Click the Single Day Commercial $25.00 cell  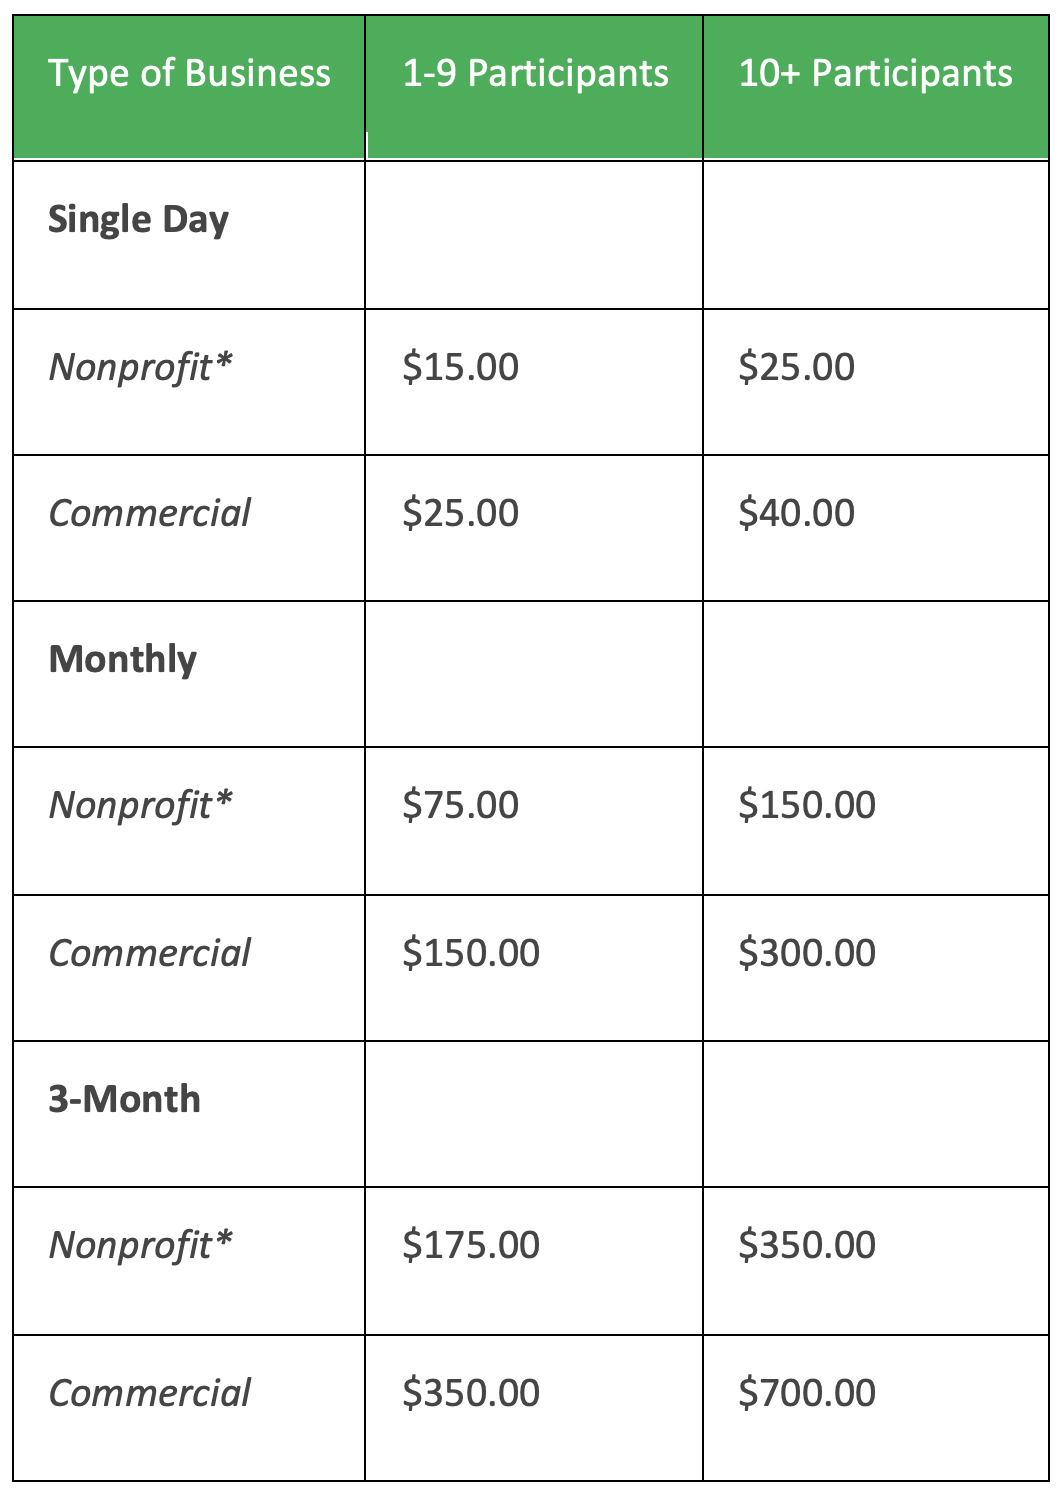click(x=460, y=513)
